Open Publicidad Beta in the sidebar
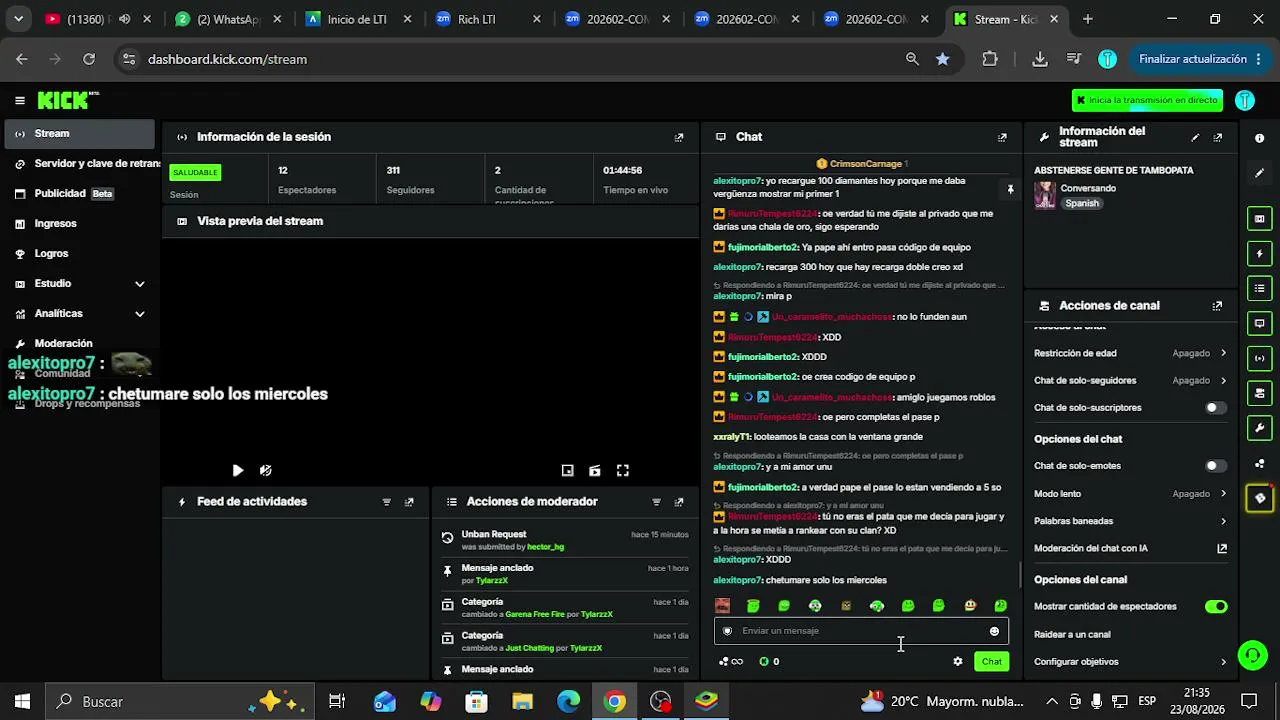 [80, 194]
